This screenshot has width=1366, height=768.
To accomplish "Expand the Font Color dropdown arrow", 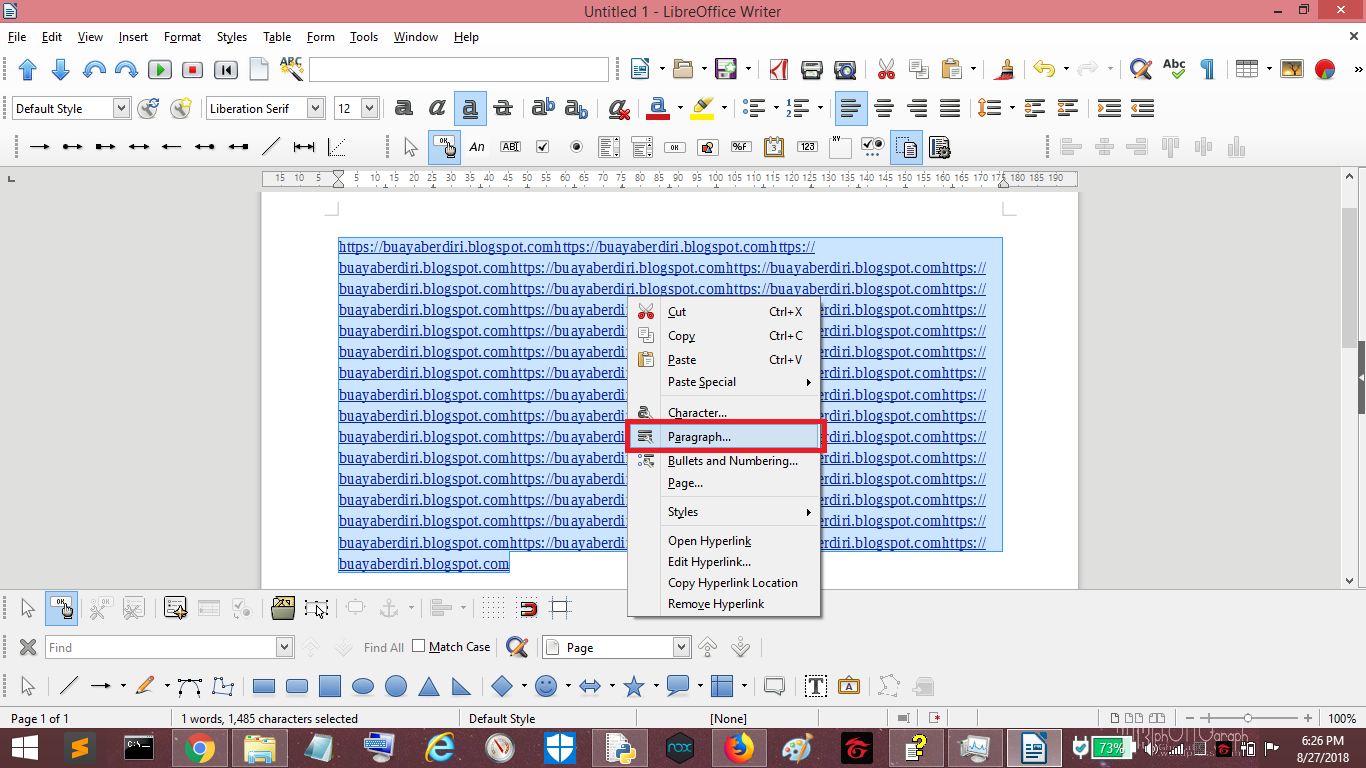I will [x=680, y=108].
